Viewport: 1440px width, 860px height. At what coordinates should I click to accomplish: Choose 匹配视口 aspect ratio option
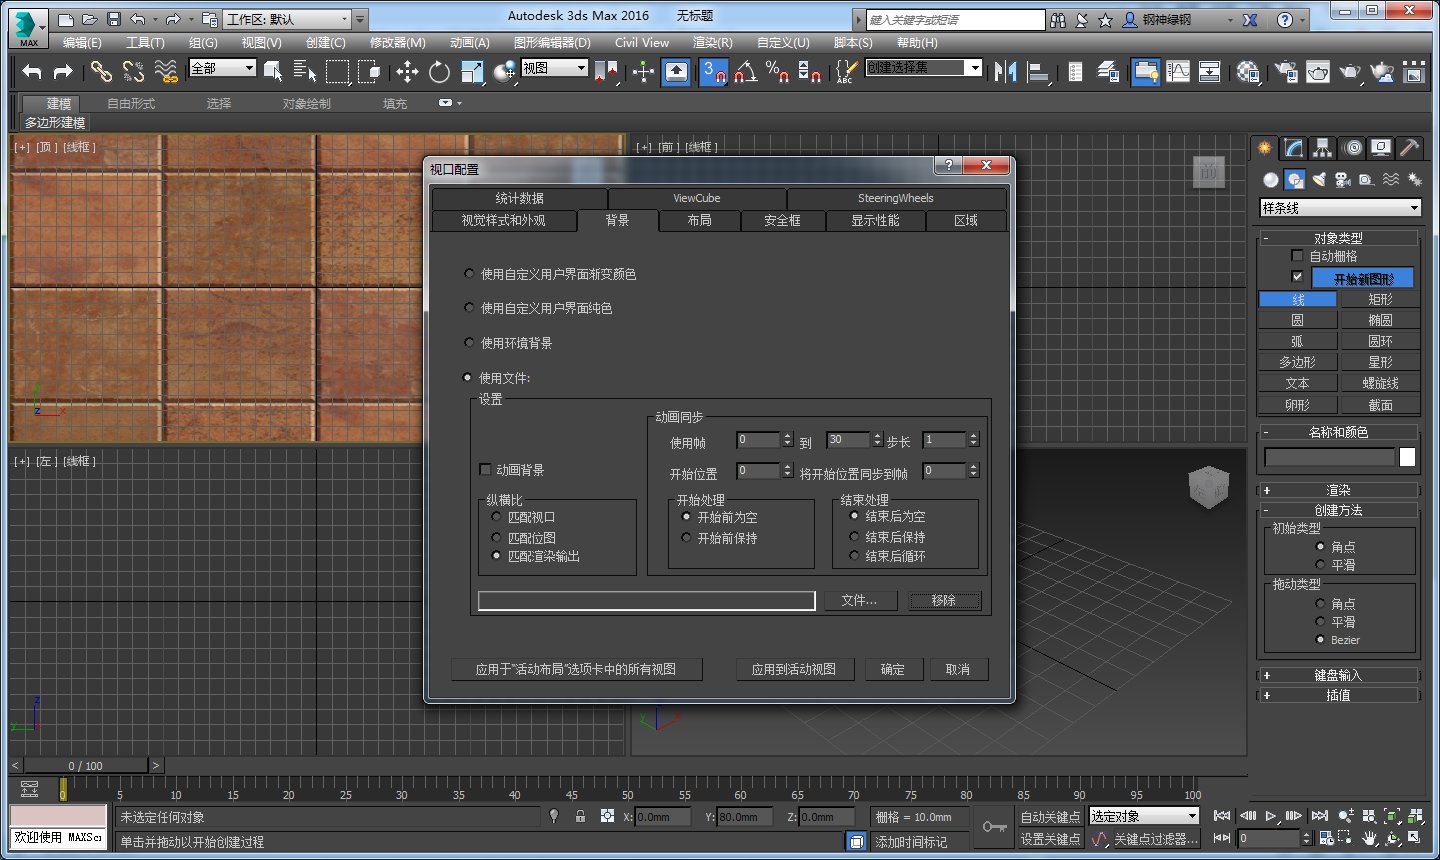[496, 517]
